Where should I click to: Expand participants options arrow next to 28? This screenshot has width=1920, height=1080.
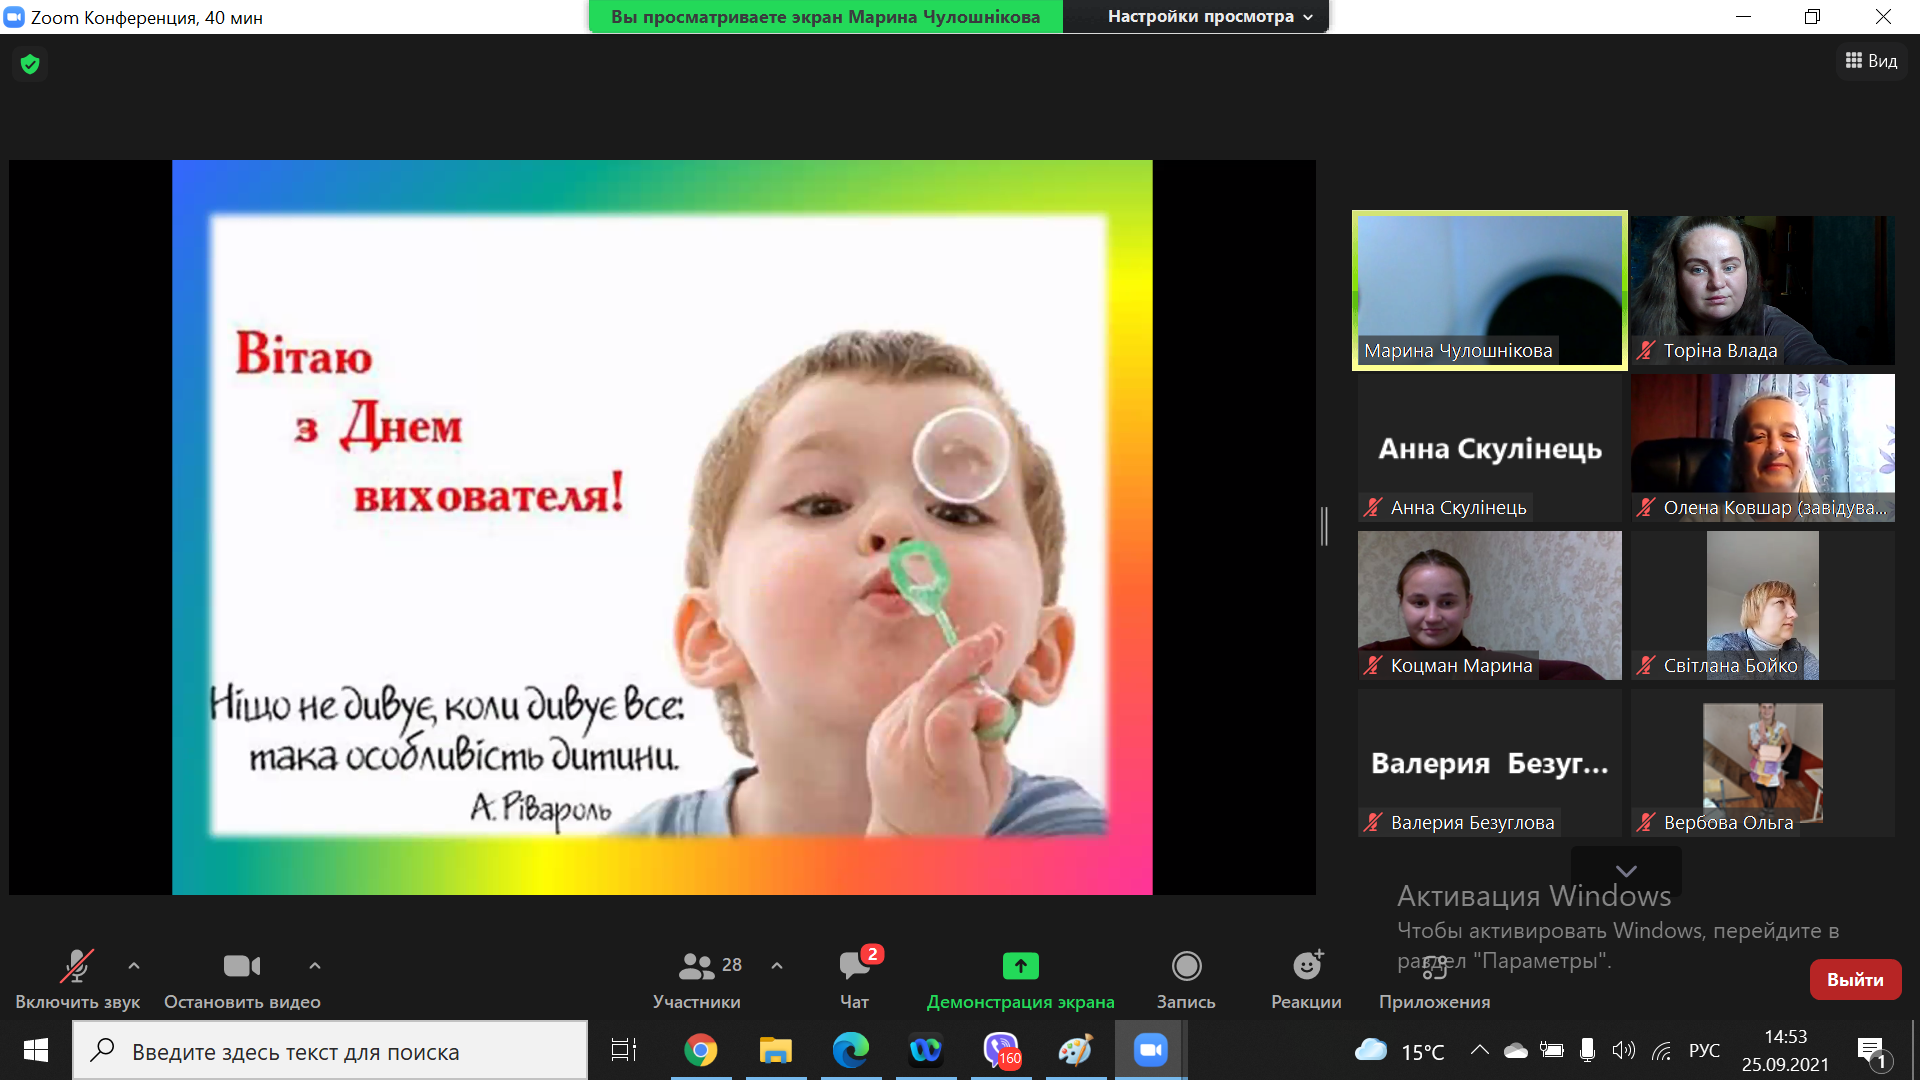(777, 966)
